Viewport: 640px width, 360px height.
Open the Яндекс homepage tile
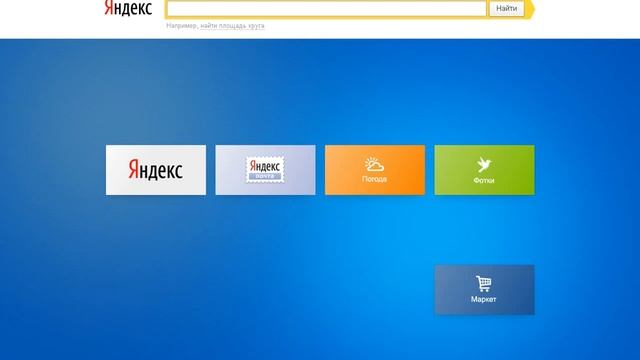(156, 170)
